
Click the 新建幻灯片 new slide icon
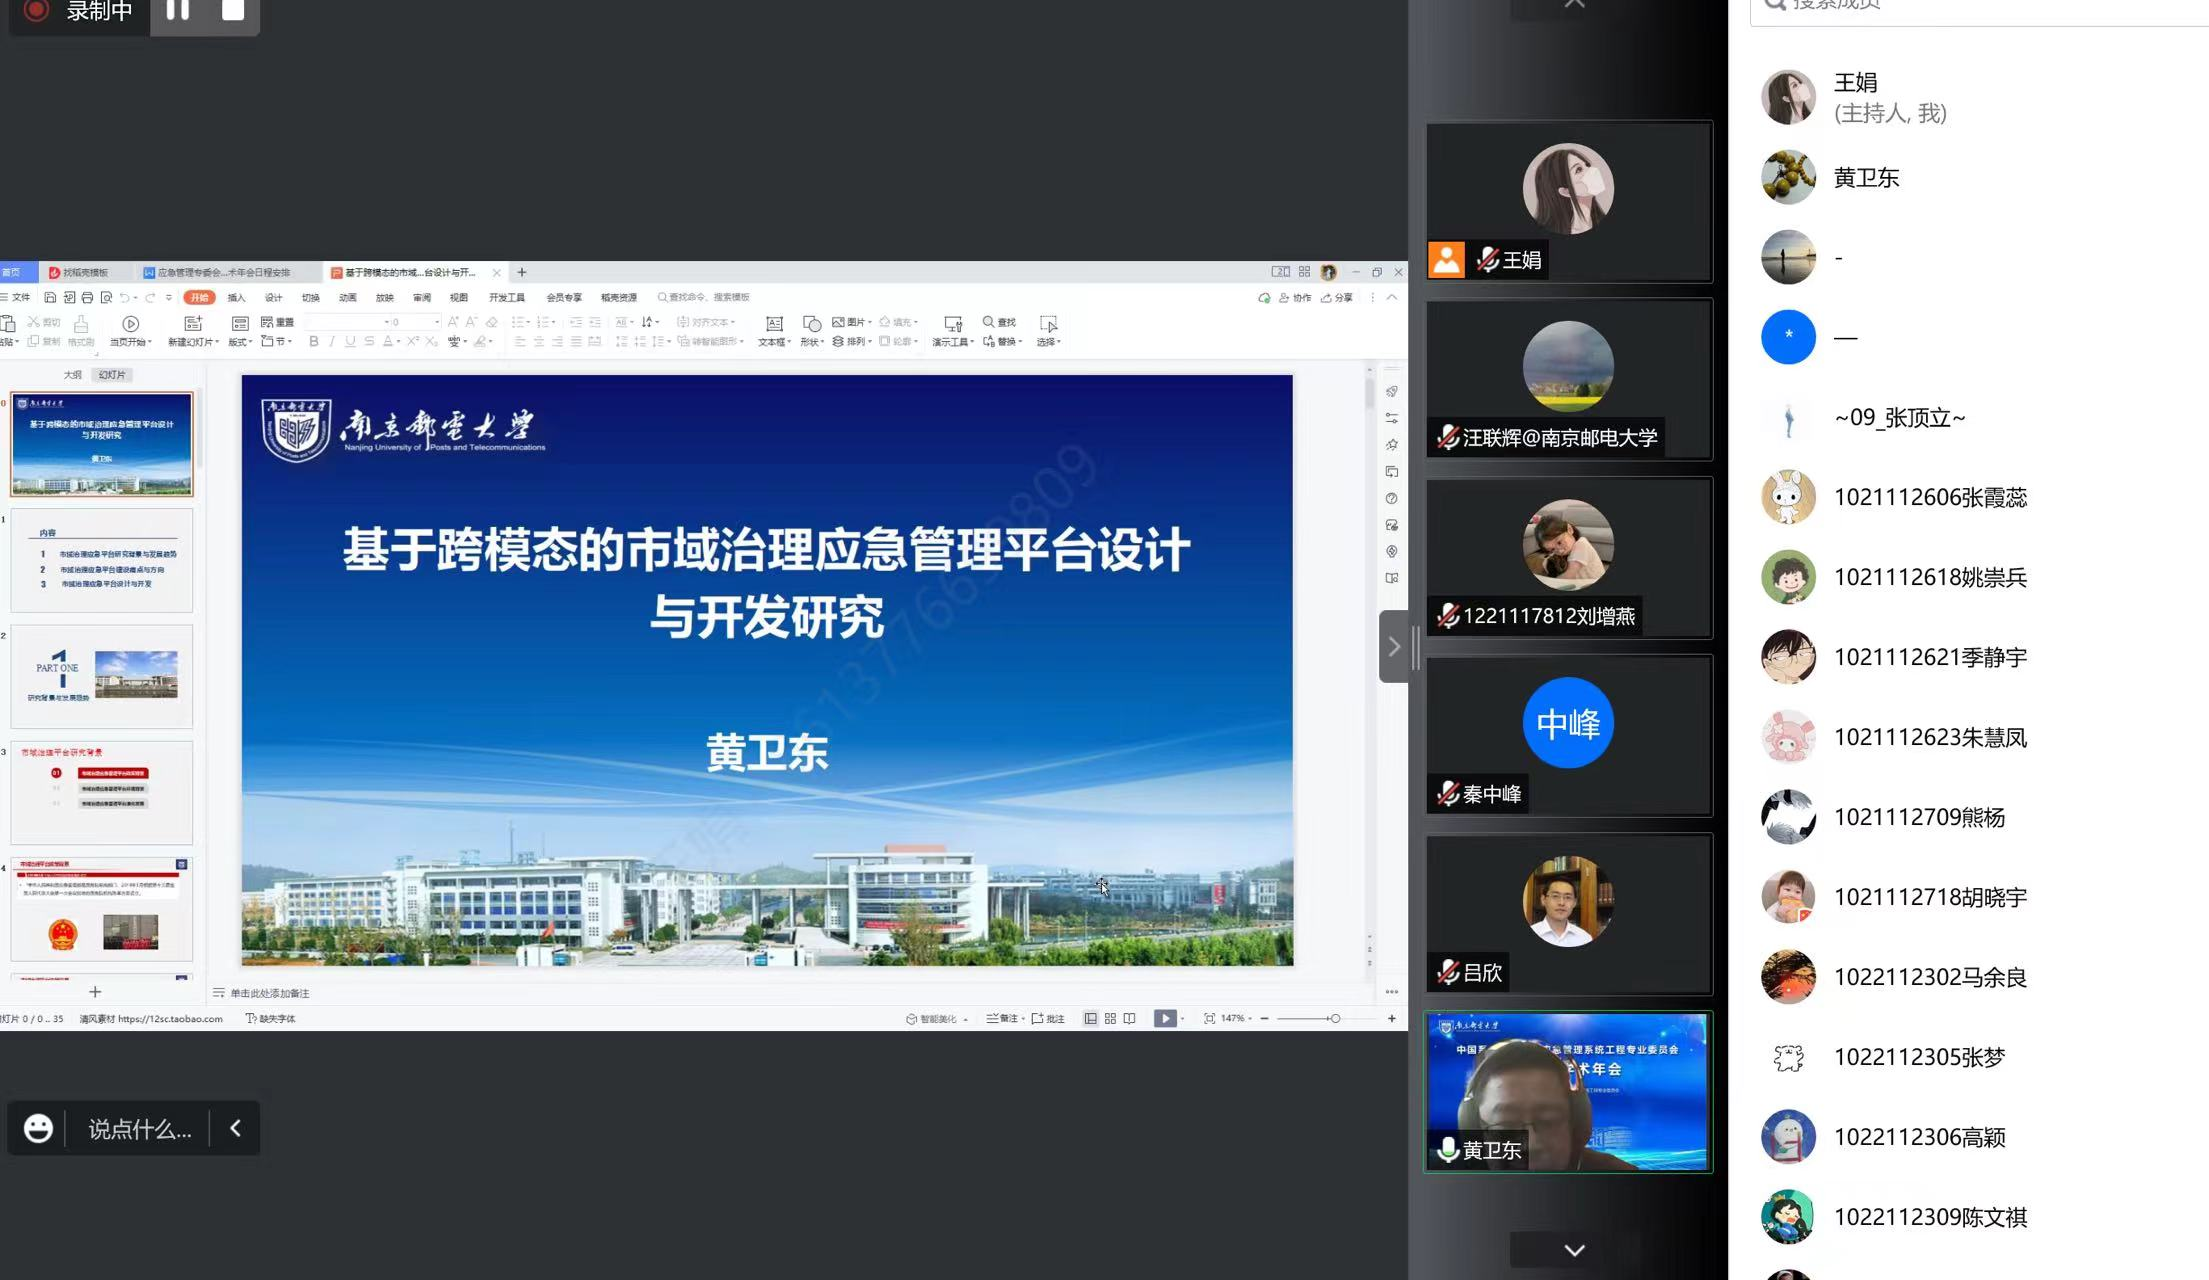click(x=193, y=324)
